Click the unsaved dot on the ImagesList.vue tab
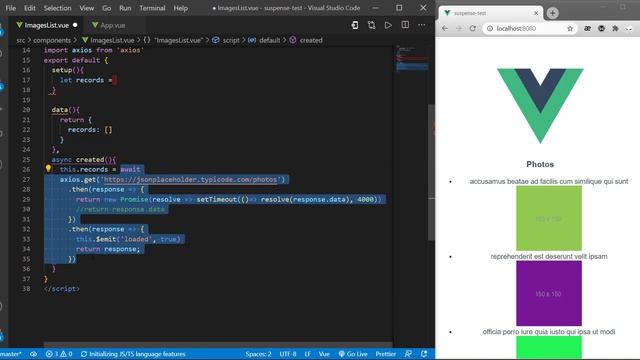Image resolution: width=640 pixels, height=360 pixels. point(75,25)
